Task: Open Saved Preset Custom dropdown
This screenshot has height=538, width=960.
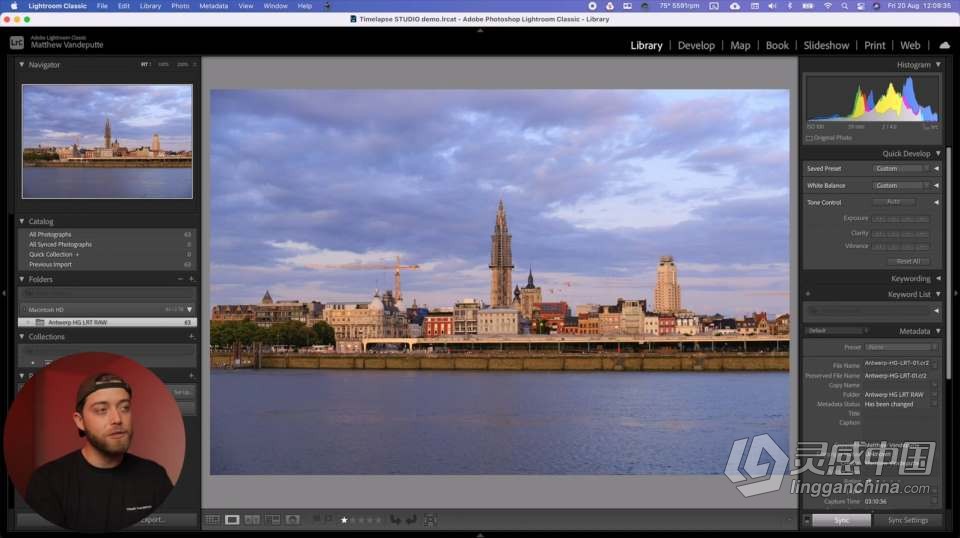Action: [901, 168]
